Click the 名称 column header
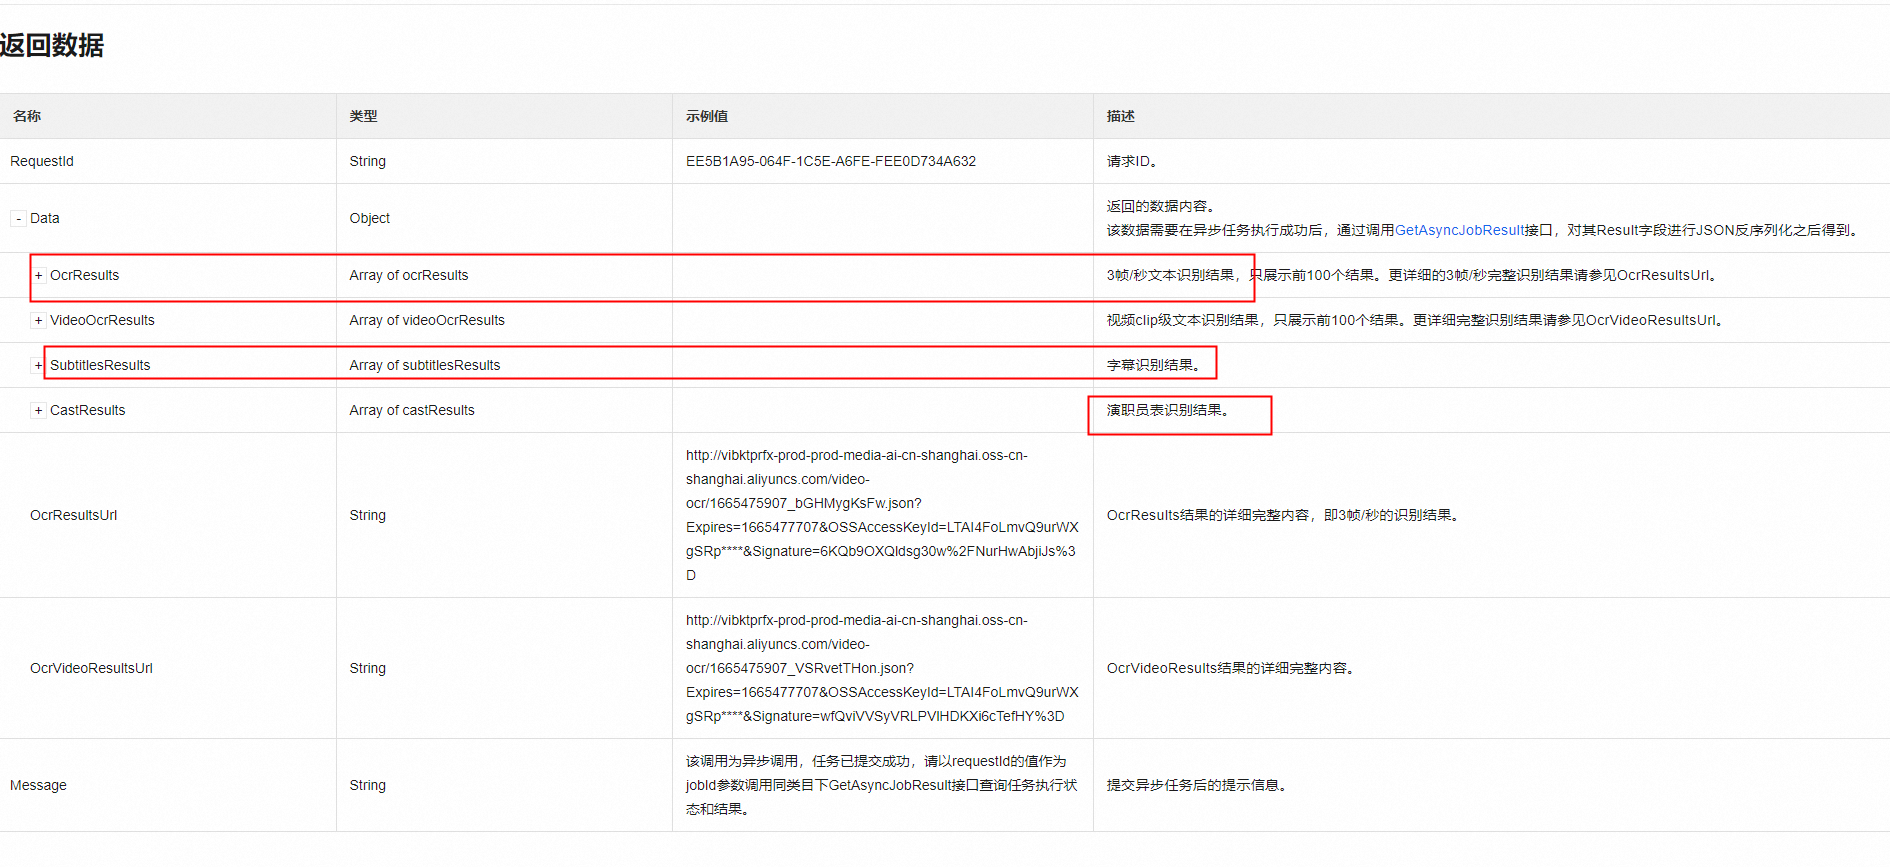The width and height of the screenshot is (1890, 867). (x=27, y=116)
